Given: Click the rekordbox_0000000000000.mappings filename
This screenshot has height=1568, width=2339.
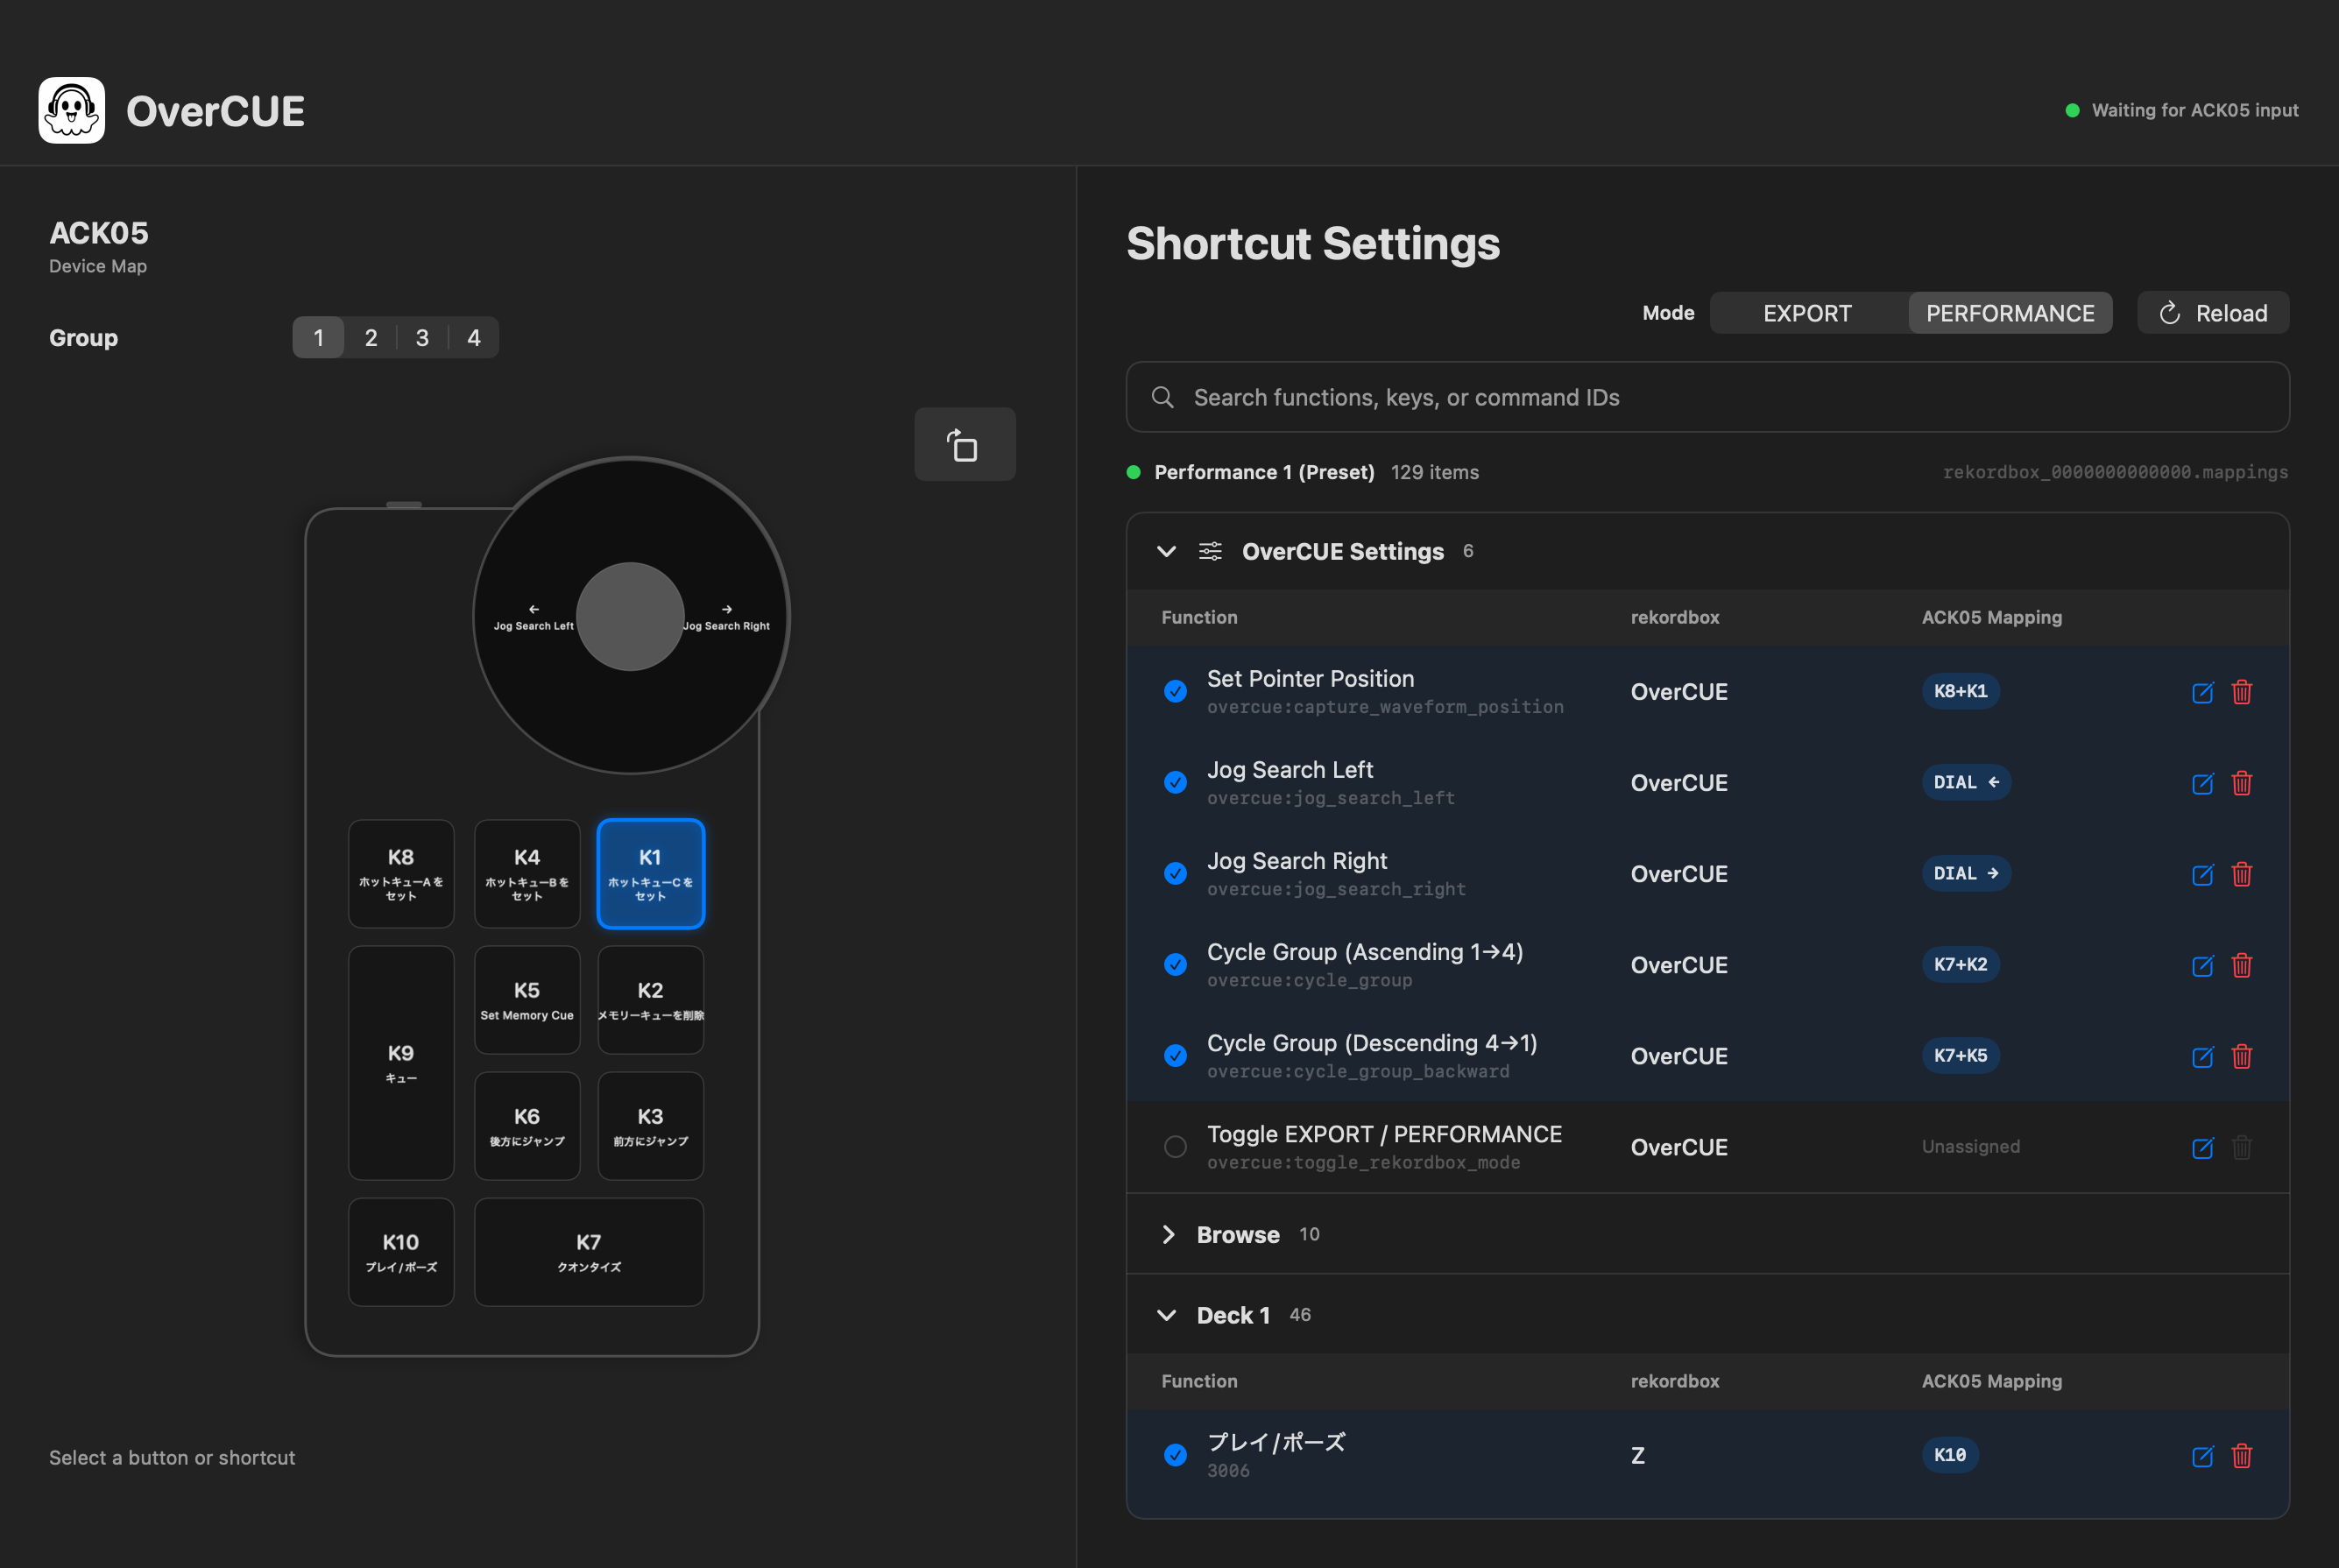Looking at the screenshot, I should (x=2115, y=472).
